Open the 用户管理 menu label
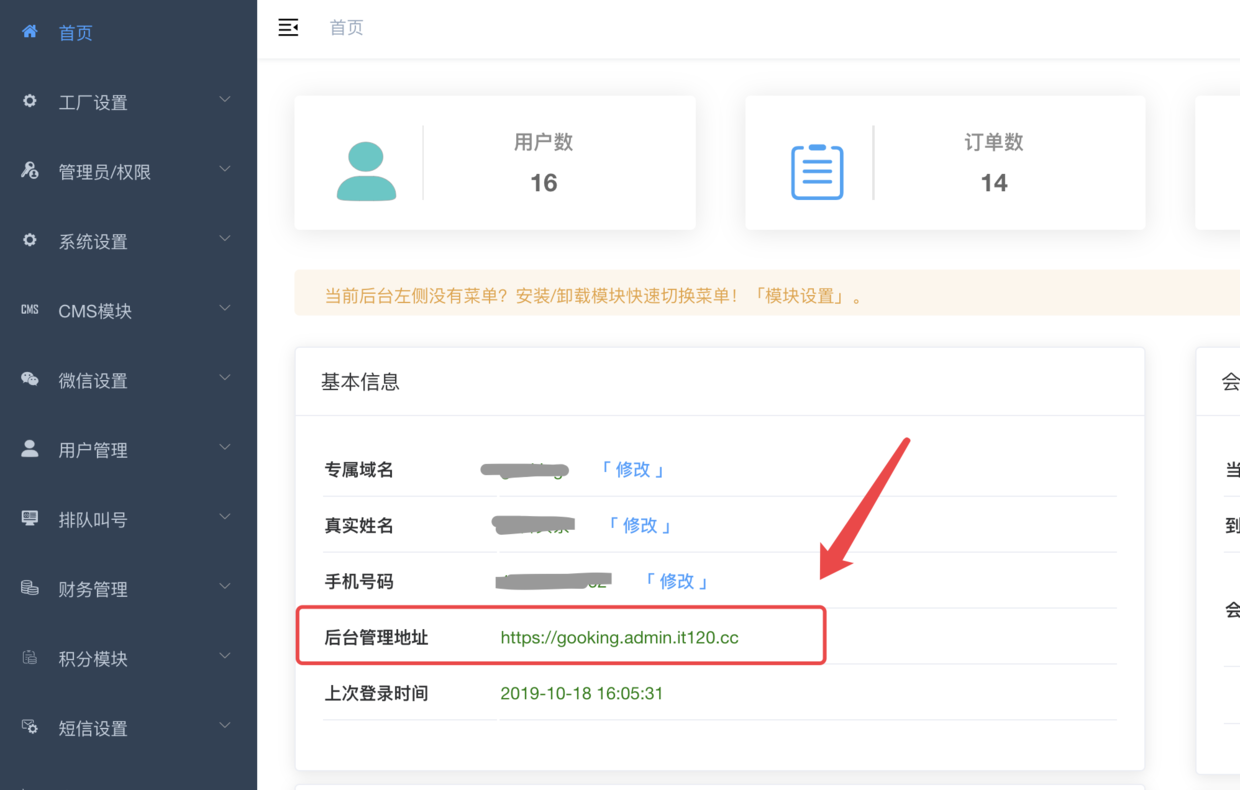Screen dimensions: 1240x790 click(x=93, y=451)
